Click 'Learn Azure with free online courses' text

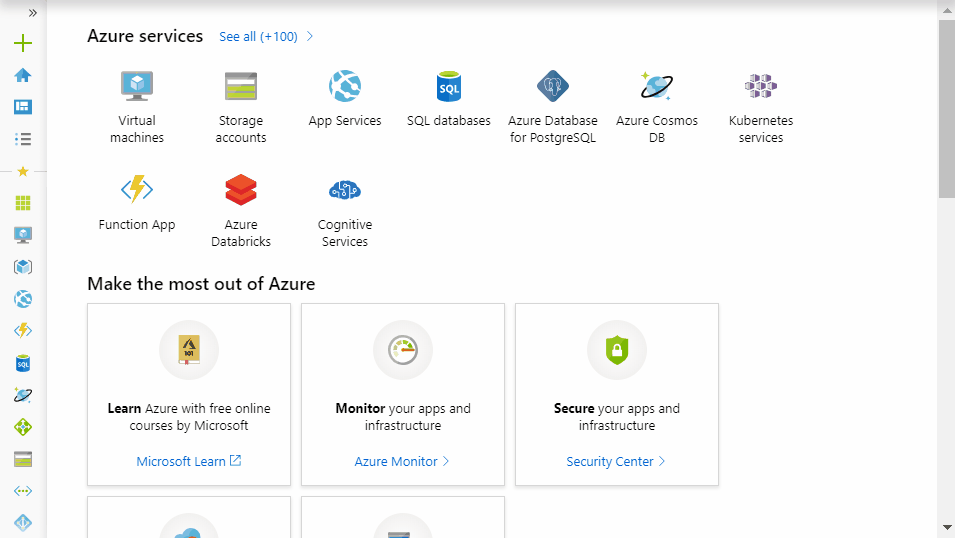point(189,417)
